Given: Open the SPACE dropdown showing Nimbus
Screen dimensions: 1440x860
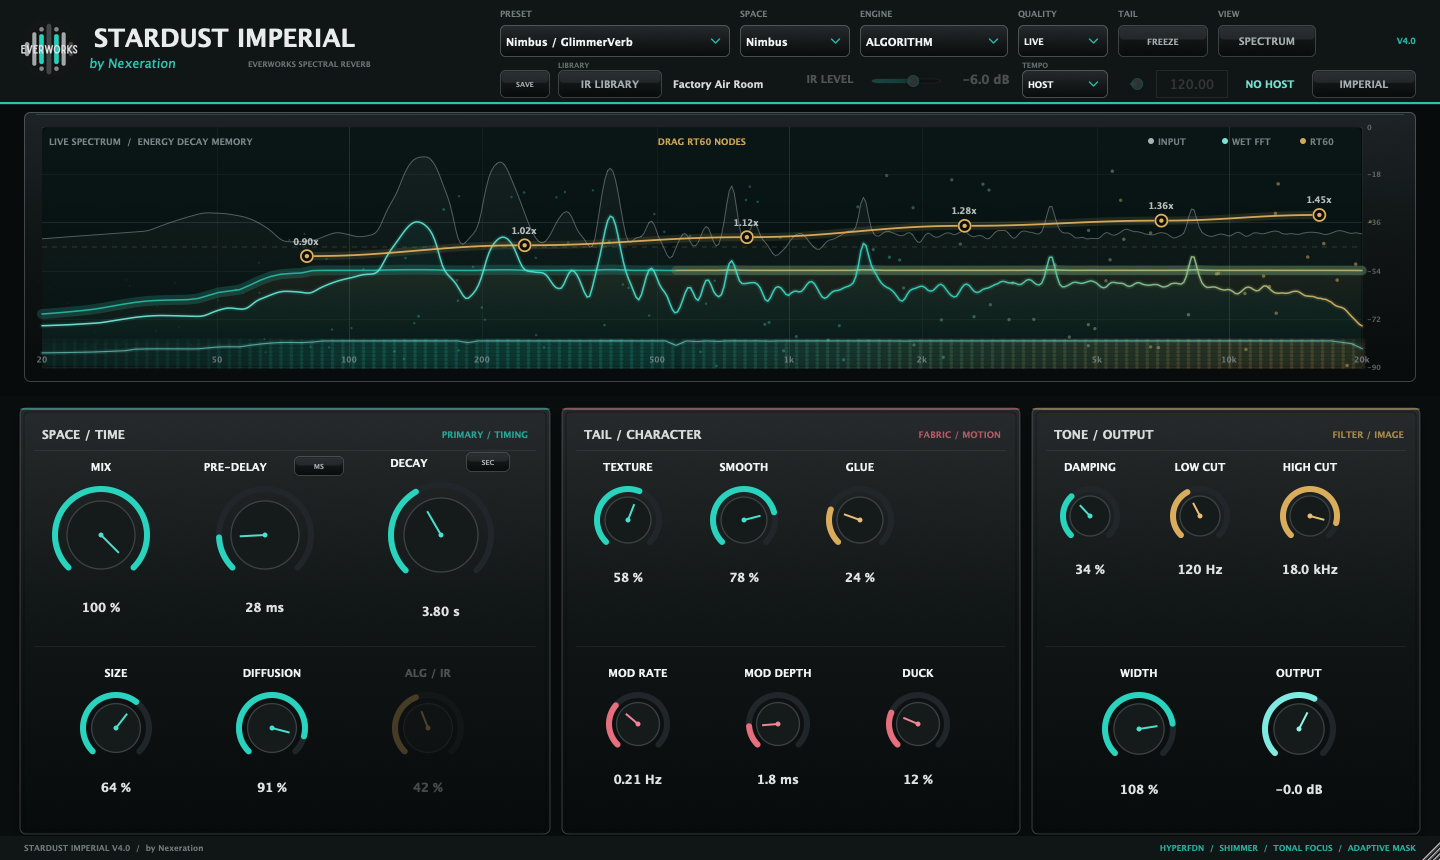Looking at the screenshot, I should (795, 41).
